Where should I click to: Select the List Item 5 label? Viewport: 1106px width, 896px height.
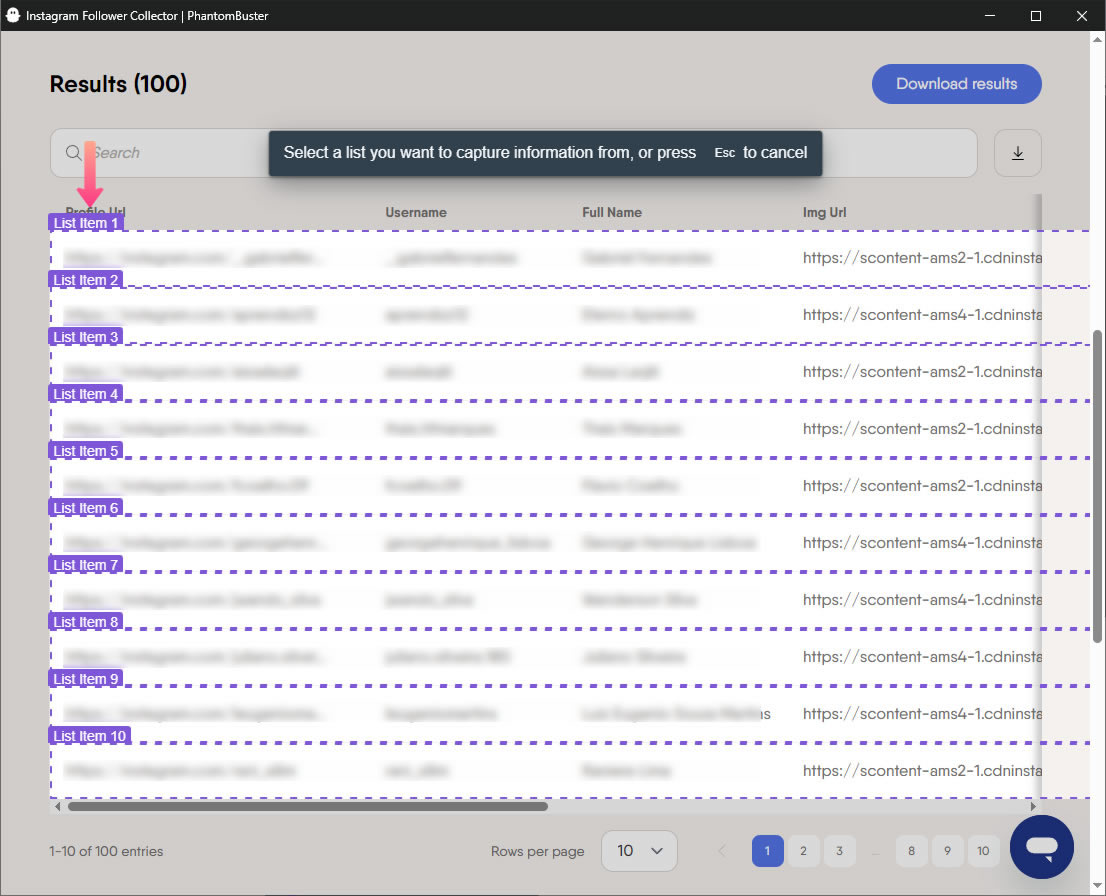[x=86, y=451]
